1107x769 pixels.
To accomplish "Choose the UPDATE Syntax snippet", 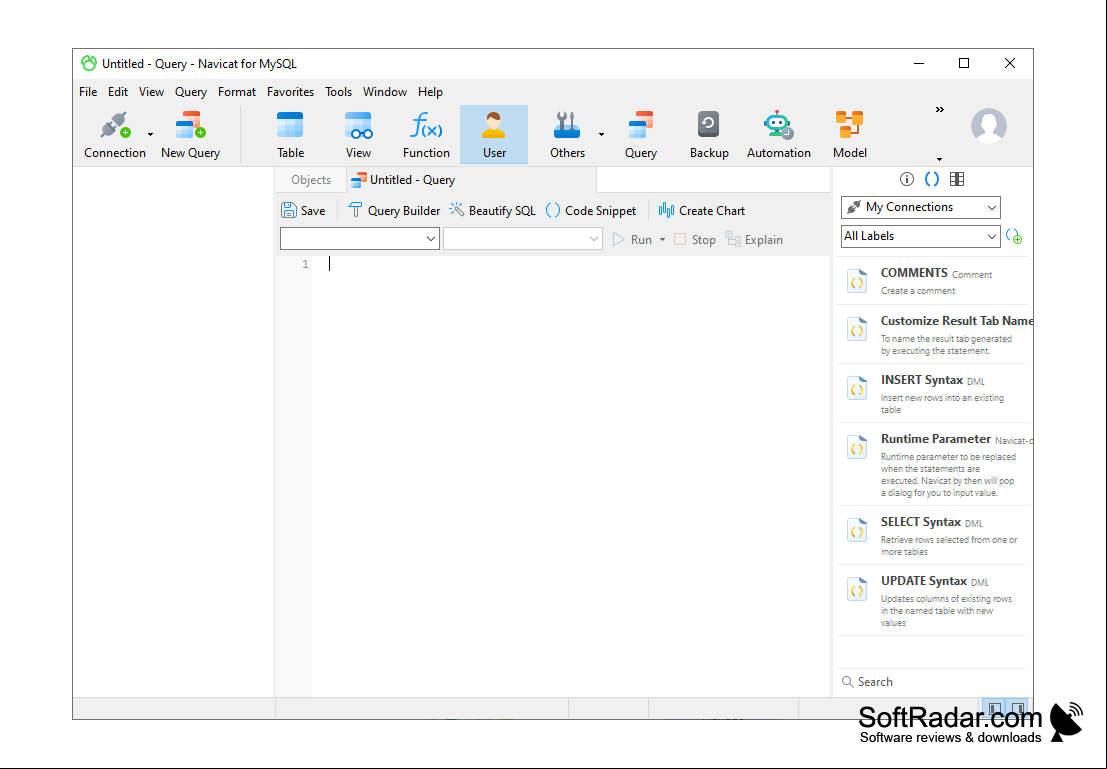I will point(933,600).
